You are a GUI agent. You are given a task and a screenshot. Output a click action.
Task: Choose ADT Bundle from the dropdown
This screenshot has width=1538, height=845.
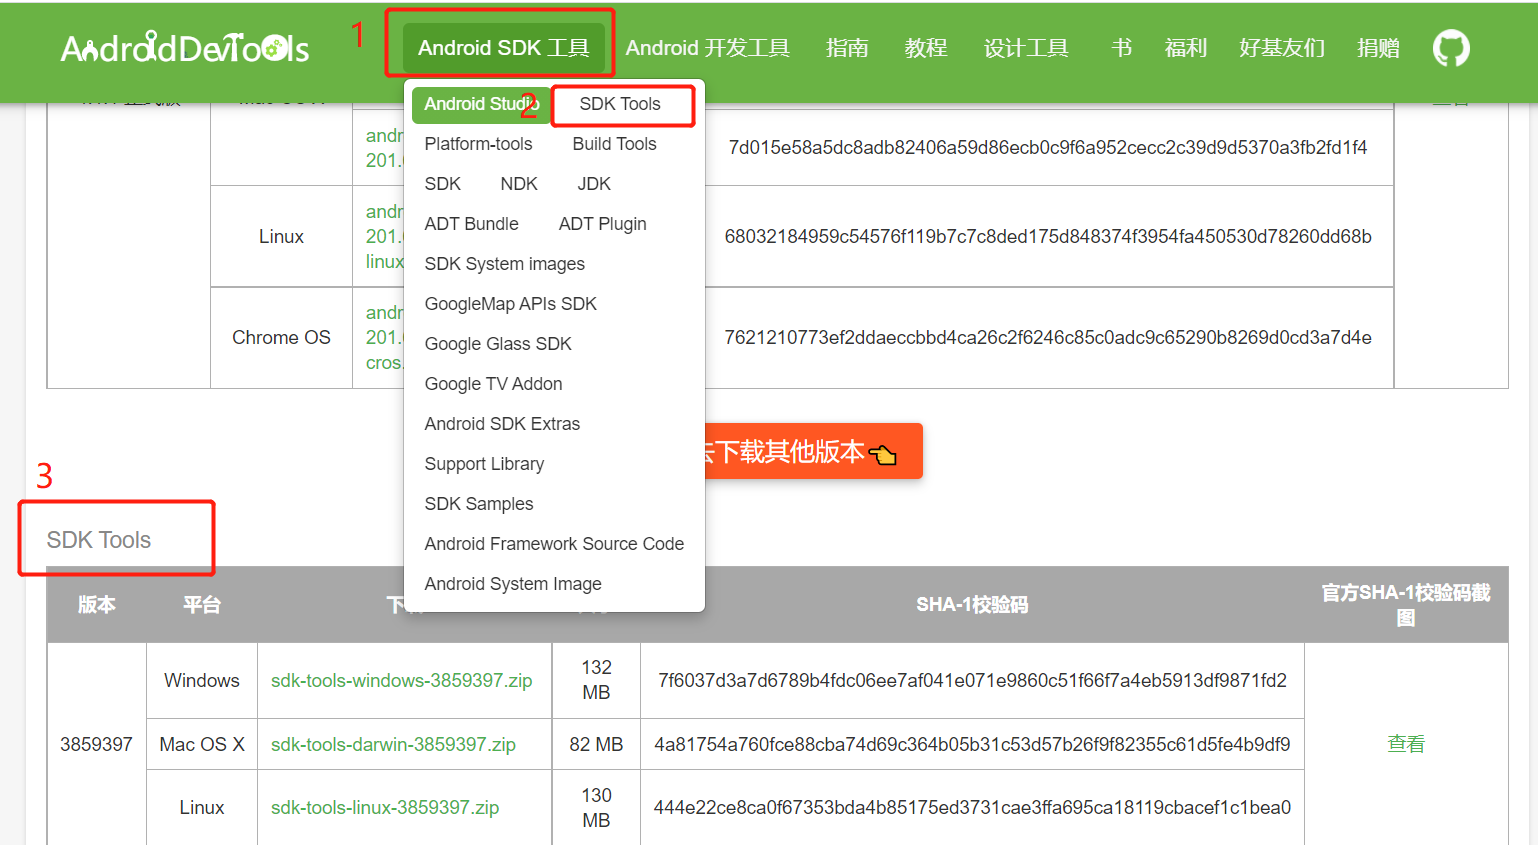point(471,224)
